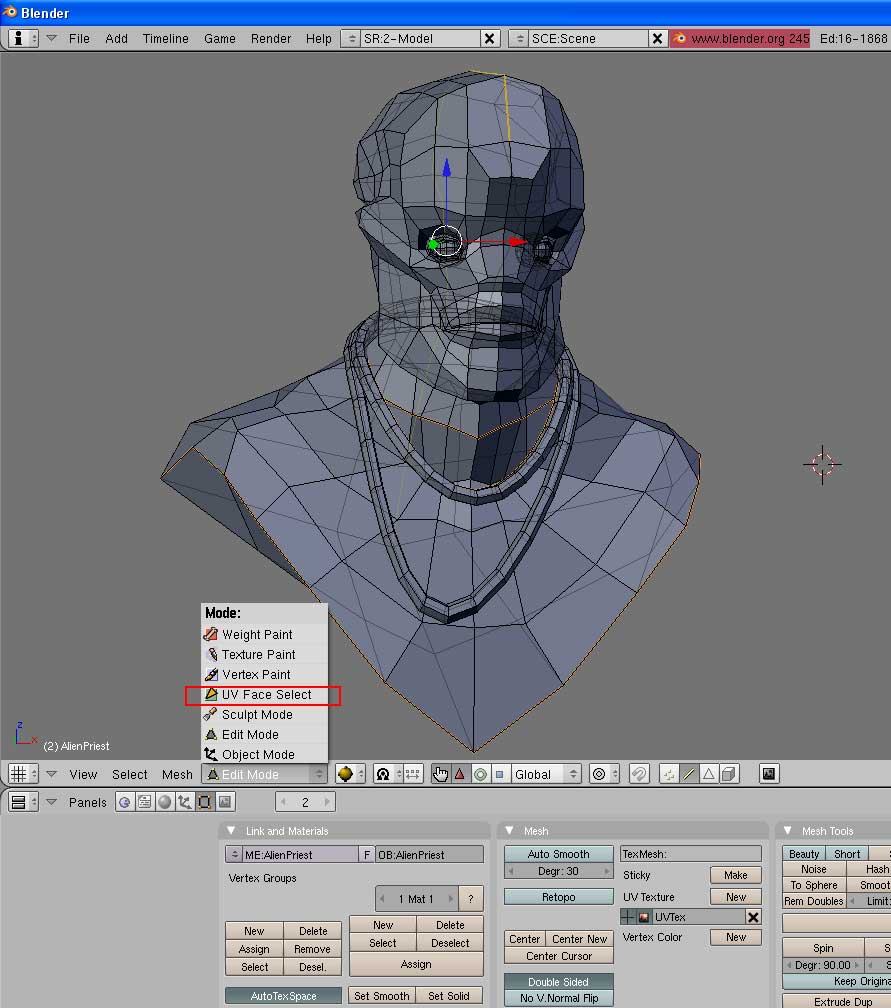Open the Global orientation dropdown
The height and width of the screenshot is (1008, 891).
pos(545,774)
